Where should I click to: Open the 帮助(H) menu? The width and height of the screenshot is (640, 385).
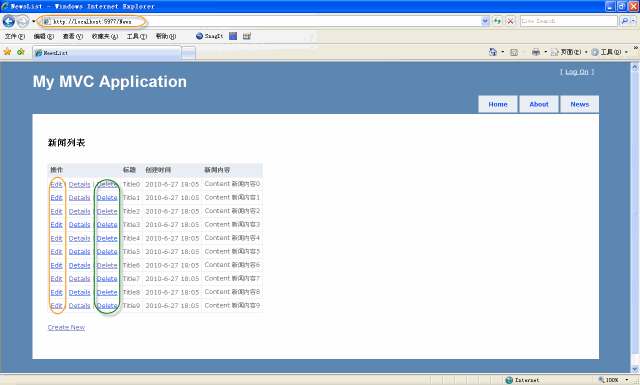(166, 36)
